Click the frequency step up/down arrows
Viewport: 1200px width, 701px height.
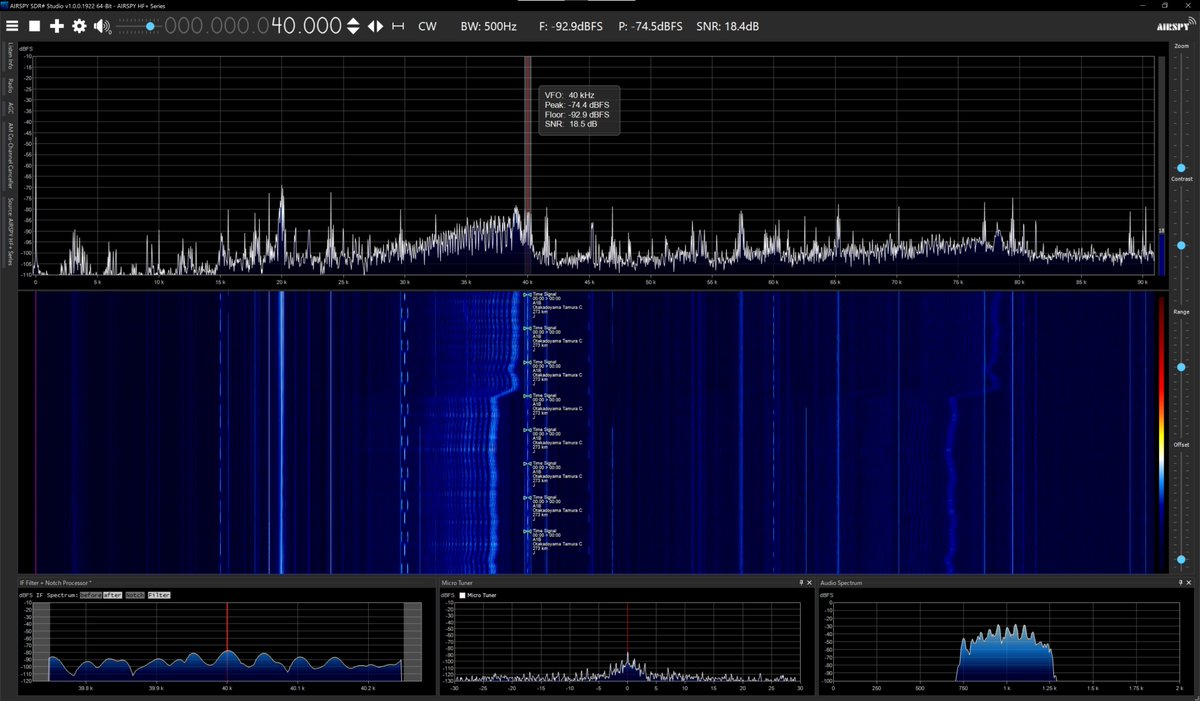coord(353,26)
